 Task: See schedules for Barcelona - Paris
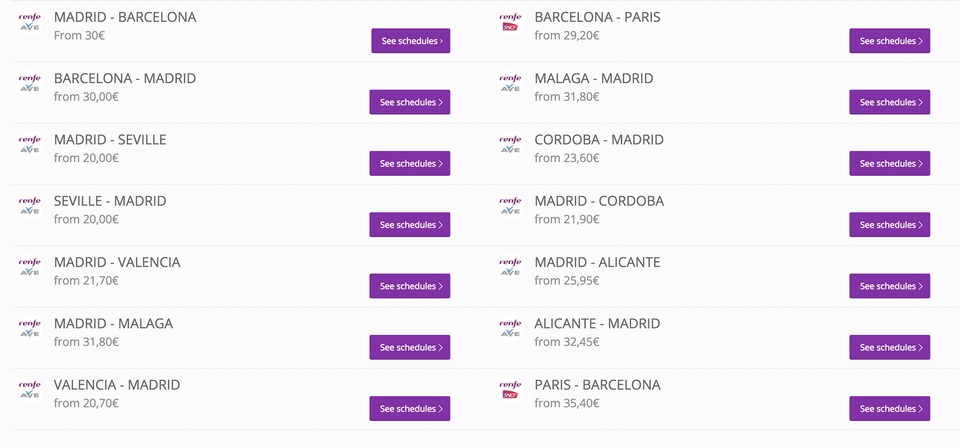[x=890, y=41]
